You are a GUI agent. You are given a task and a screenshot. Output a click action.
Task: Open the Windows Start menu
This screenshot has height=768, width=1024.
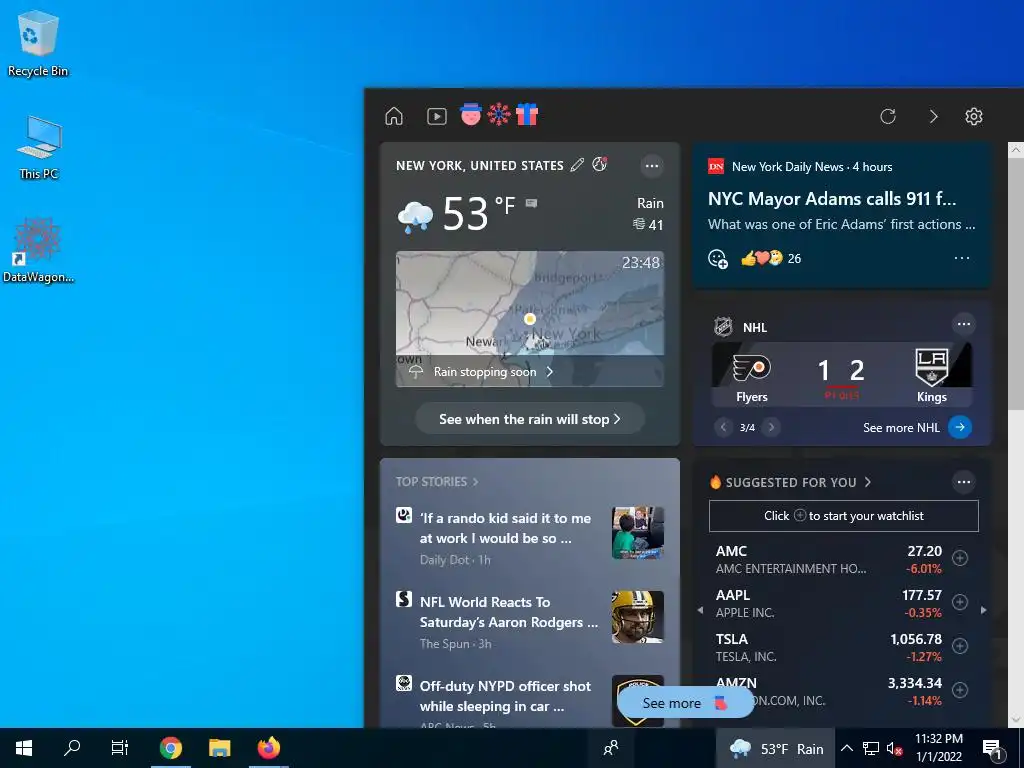pos(24,748)
